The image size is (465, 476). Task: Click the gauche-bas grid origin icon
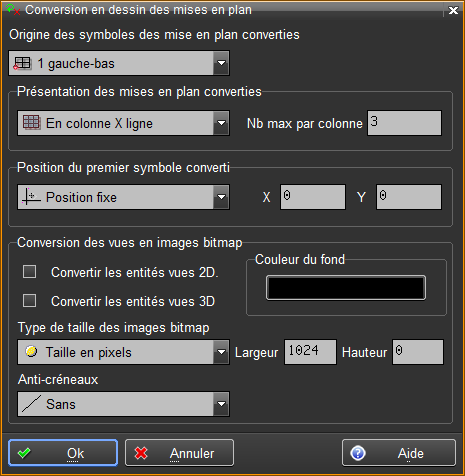[22, 63]
